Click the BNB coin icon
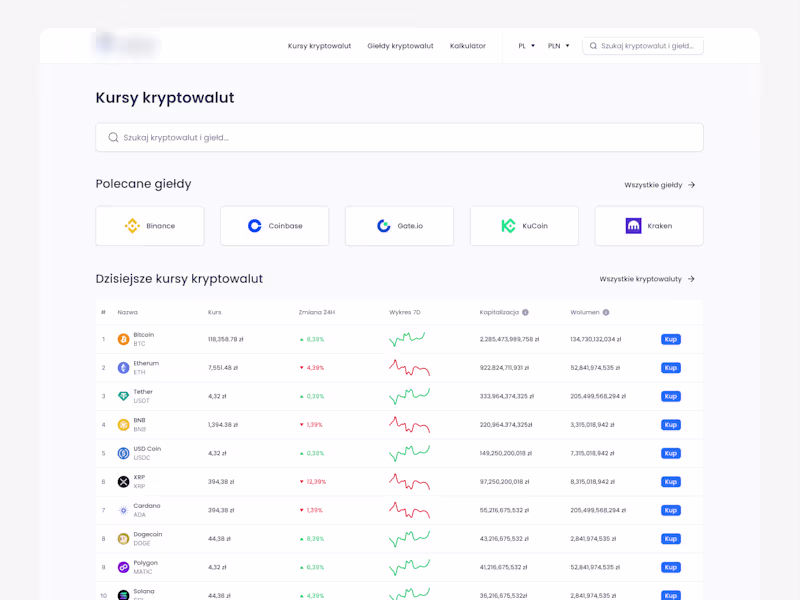This screenshot has width=800, height=600. pyautogui.click(x=123, y=425)
